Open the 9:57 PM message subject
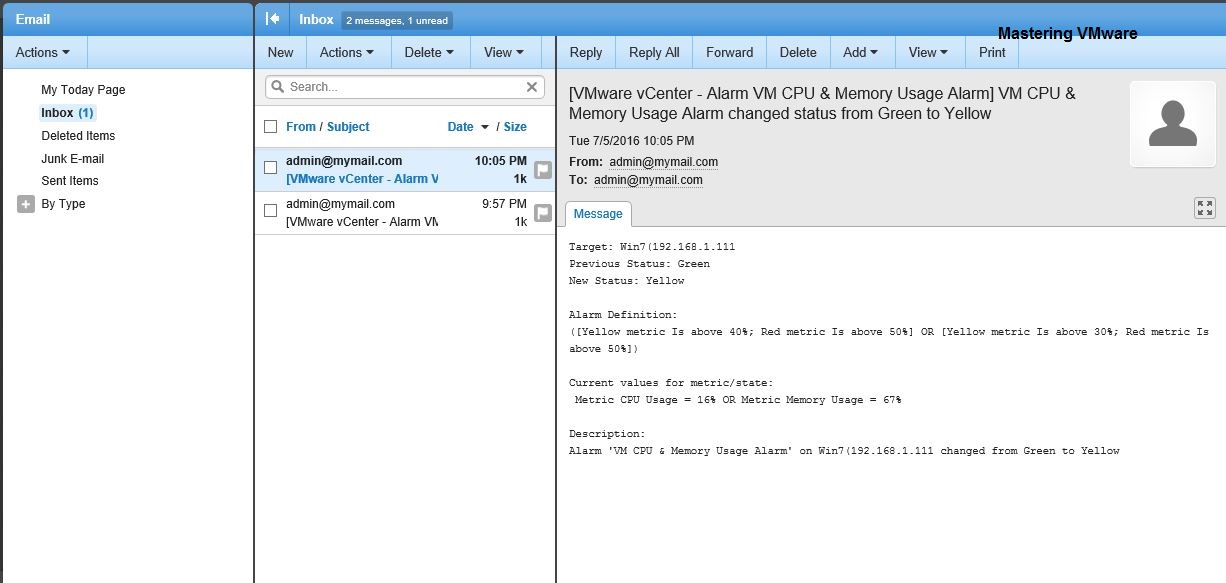Screen dimensions: 1226x583 [362, 222]
